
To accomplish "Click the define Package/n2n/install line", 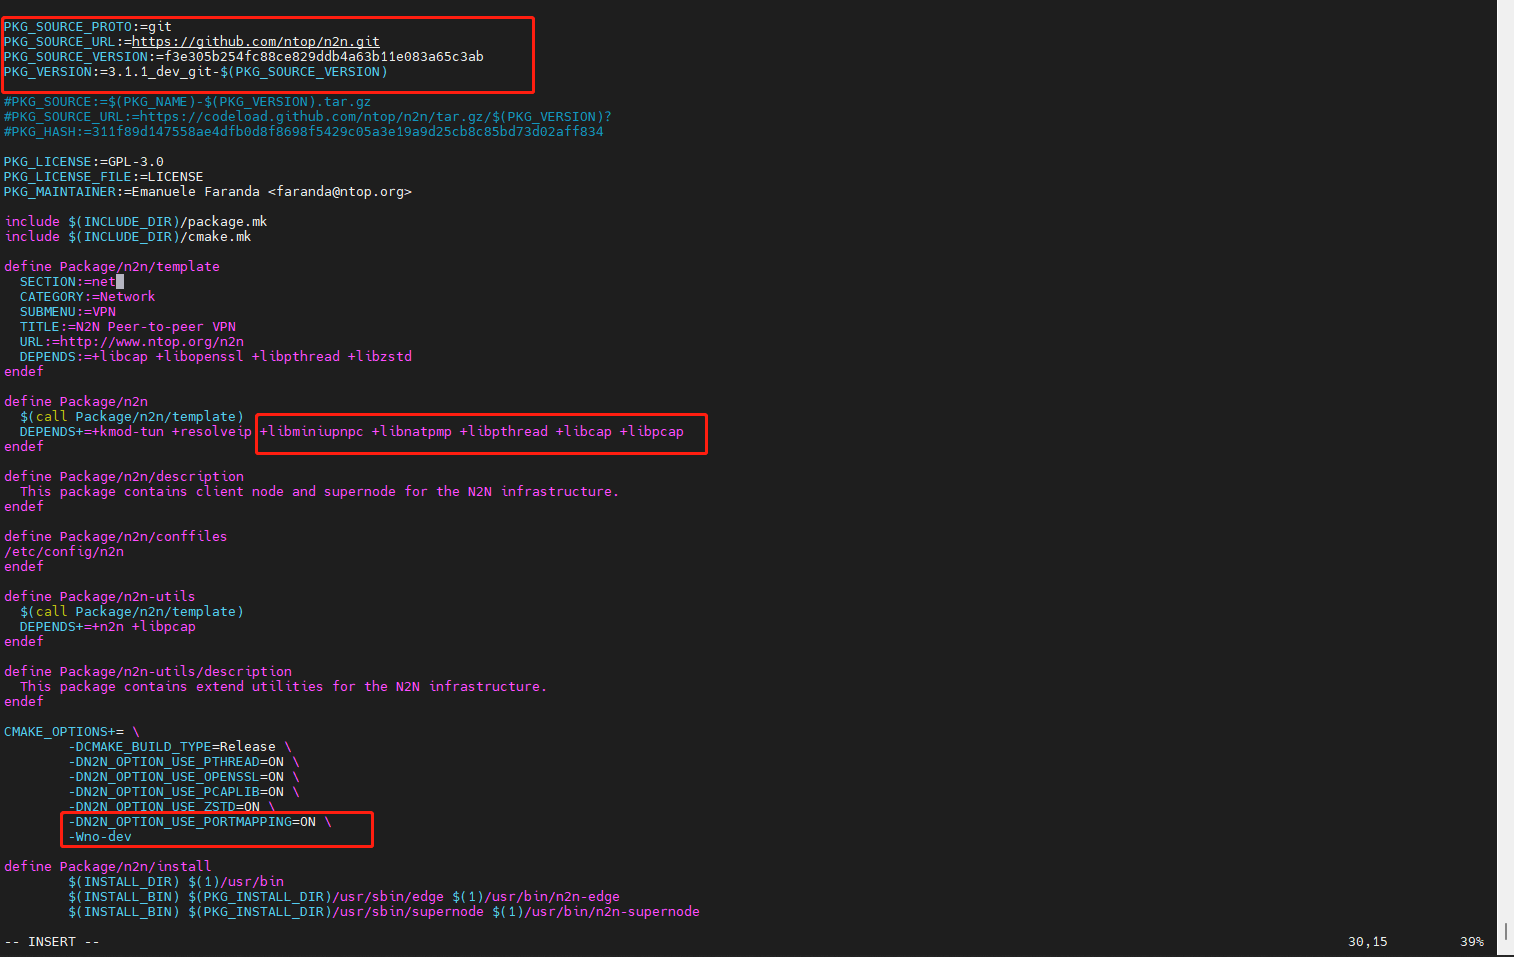I will [108, 867].
